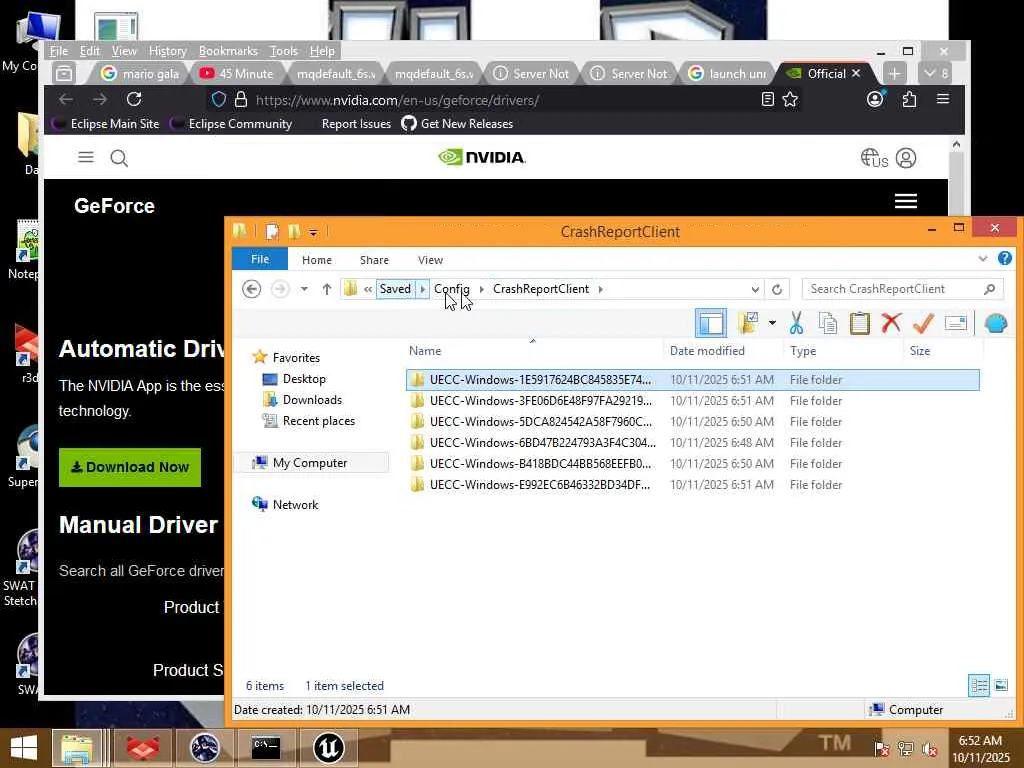This screenshot has height=768, width=1024.
Task: Open recent locations dropdown in Explorer
Action: 304,289
